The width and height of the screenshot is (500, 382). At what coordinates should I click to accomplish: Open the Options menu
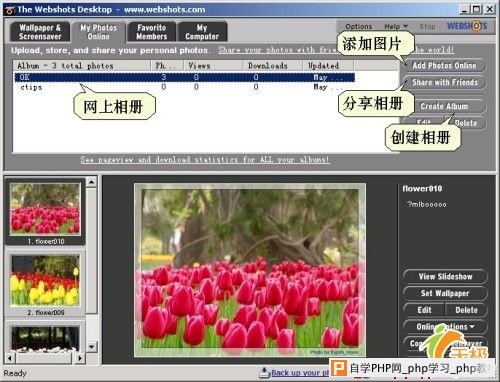pos(358,26)
